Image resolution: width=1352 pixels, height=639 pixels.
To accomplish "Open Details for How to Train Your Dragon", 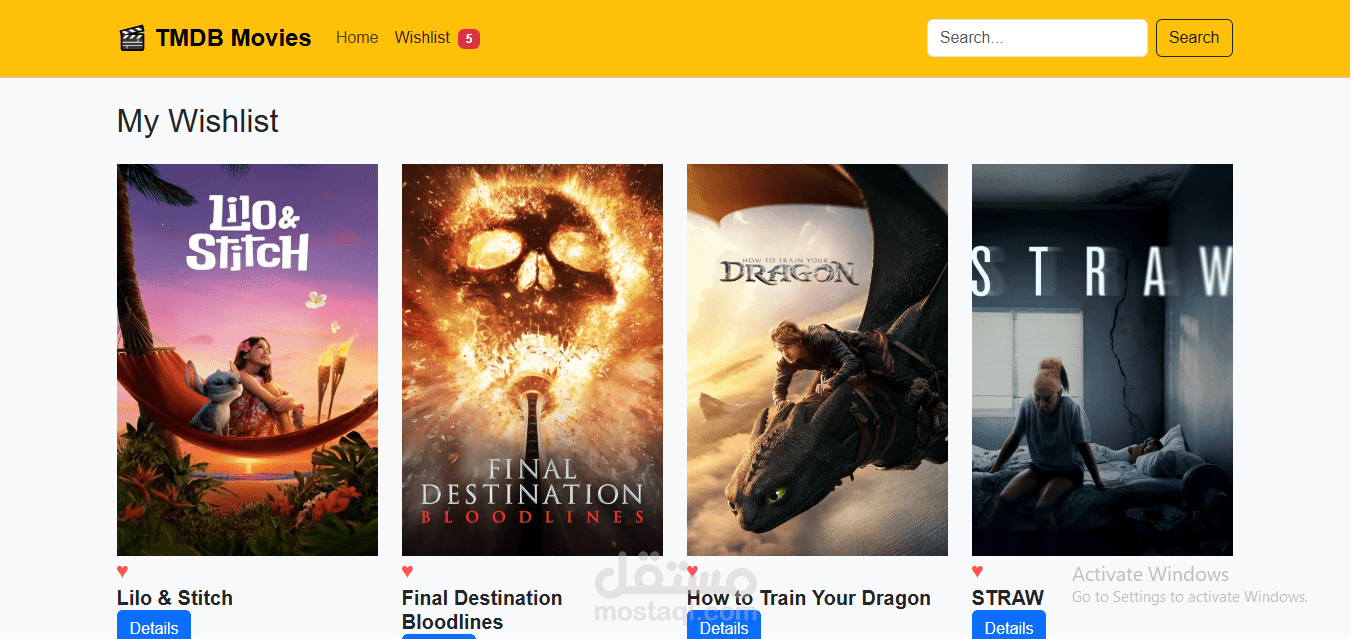I will (x=724, y=627).
